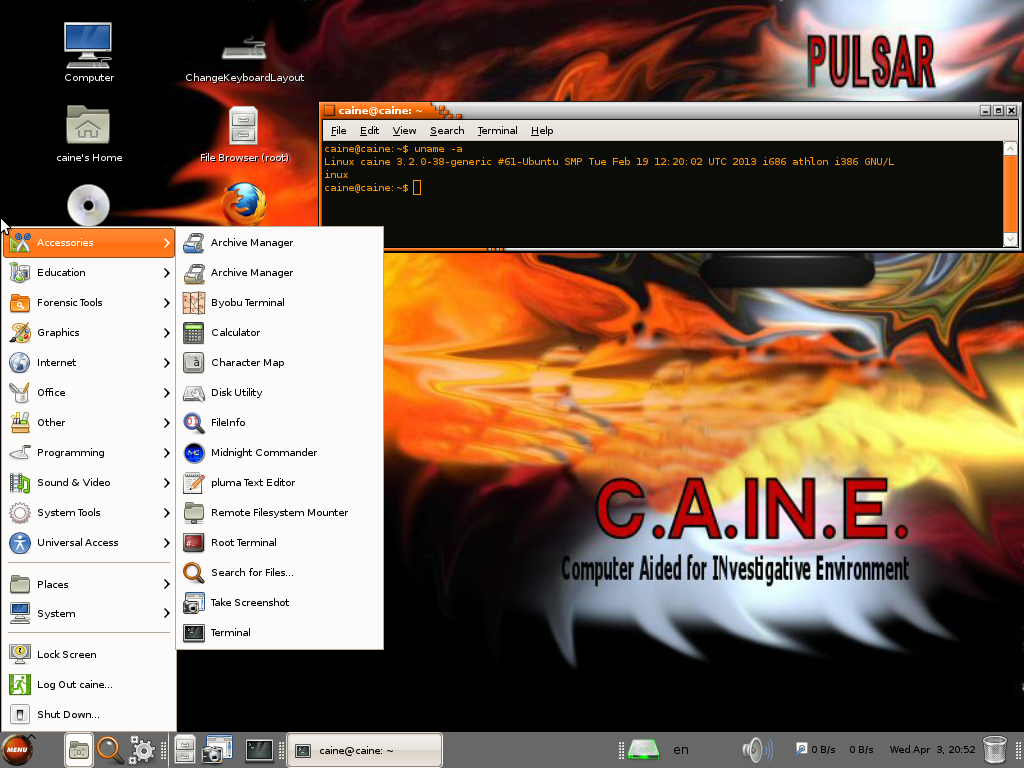Launch Take Screenshot tool
Viewport: 1024px width, 768px height.
(x=280, y=603)
